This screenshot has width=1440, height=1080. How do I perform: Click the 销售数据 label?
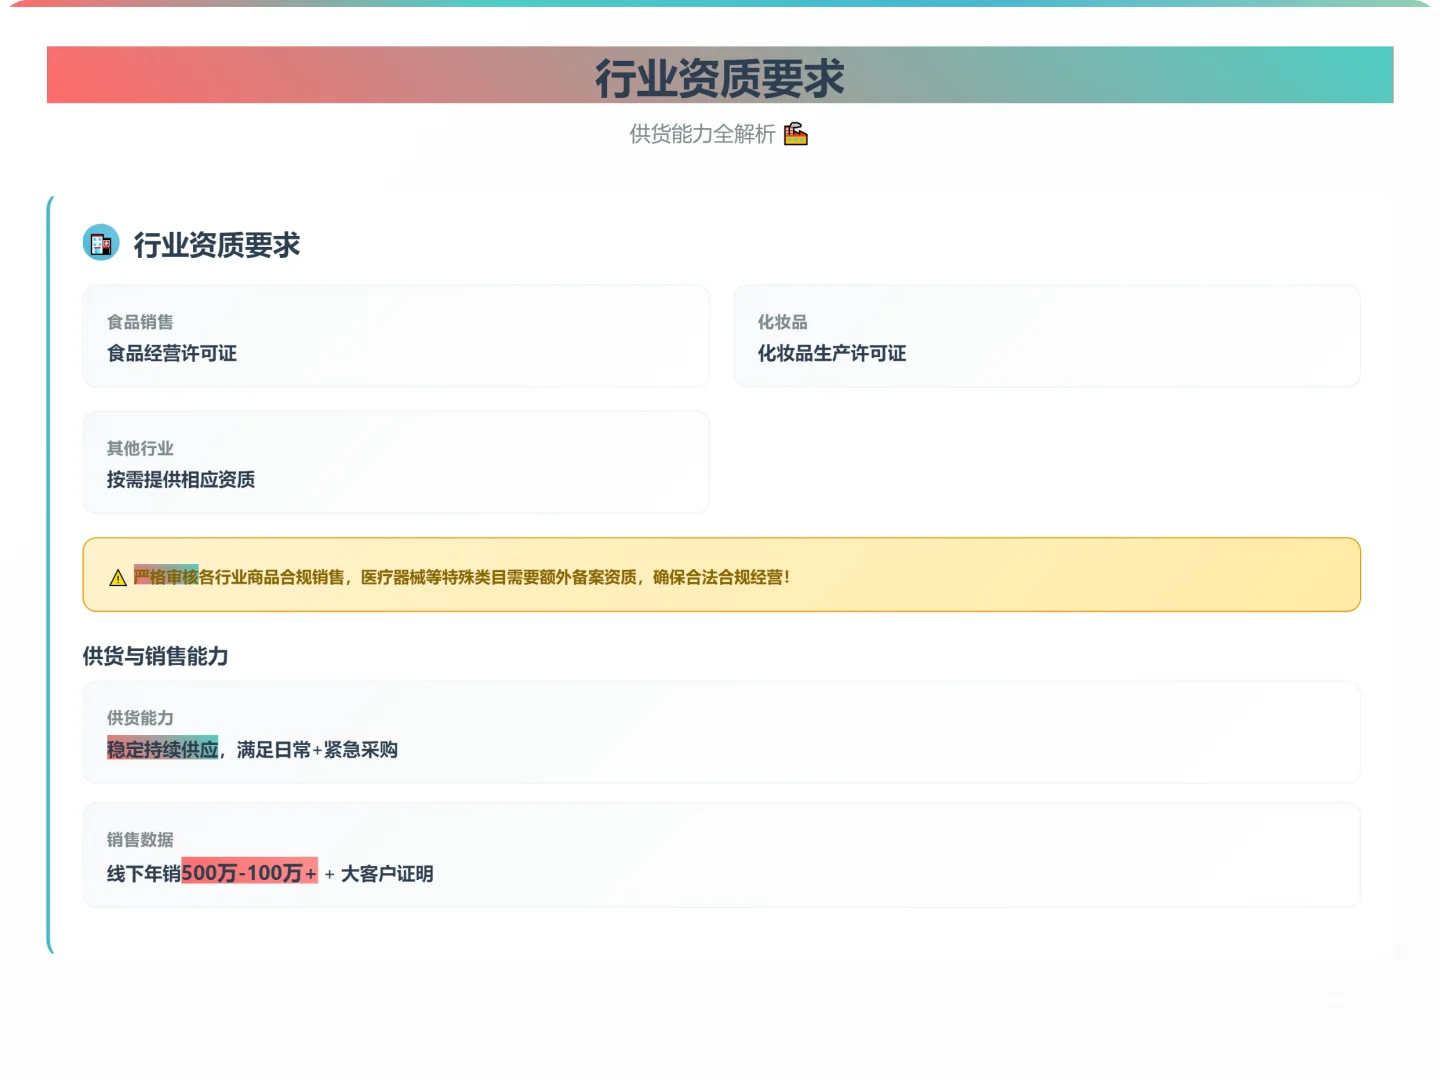point(140,840)
